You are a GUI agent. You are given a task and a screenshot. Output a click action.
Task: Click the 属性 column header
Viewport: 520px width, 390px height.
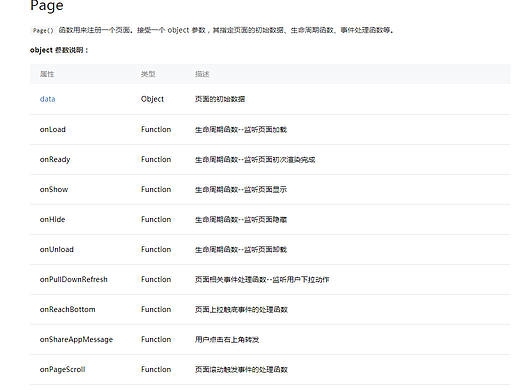tap(47, 74)
